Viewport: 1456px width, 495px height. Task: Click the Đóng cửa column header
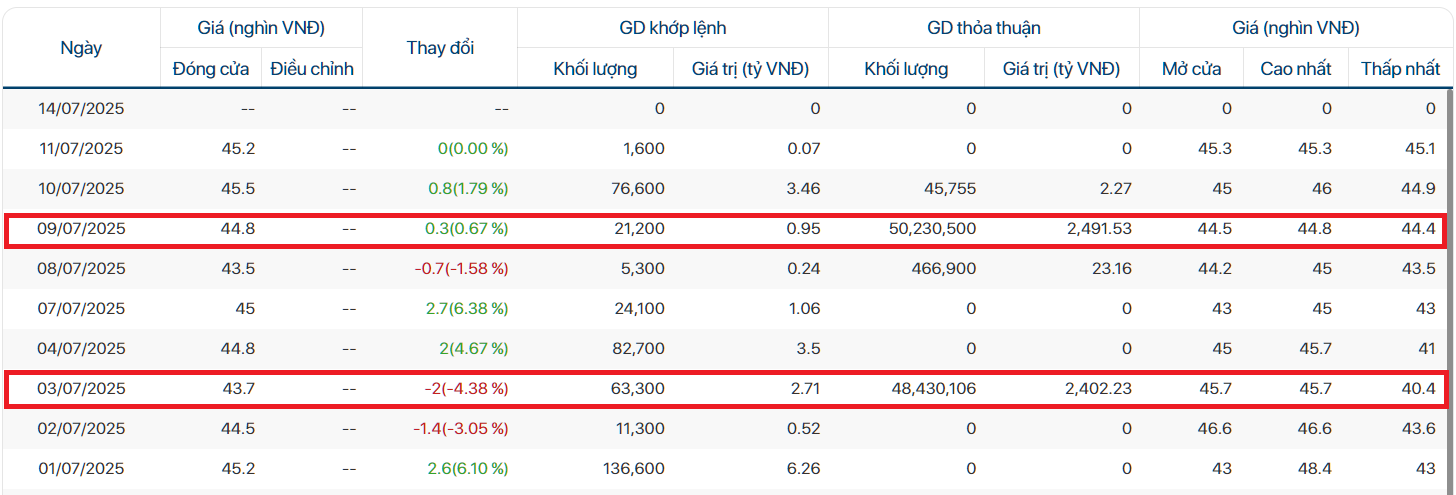211,69
